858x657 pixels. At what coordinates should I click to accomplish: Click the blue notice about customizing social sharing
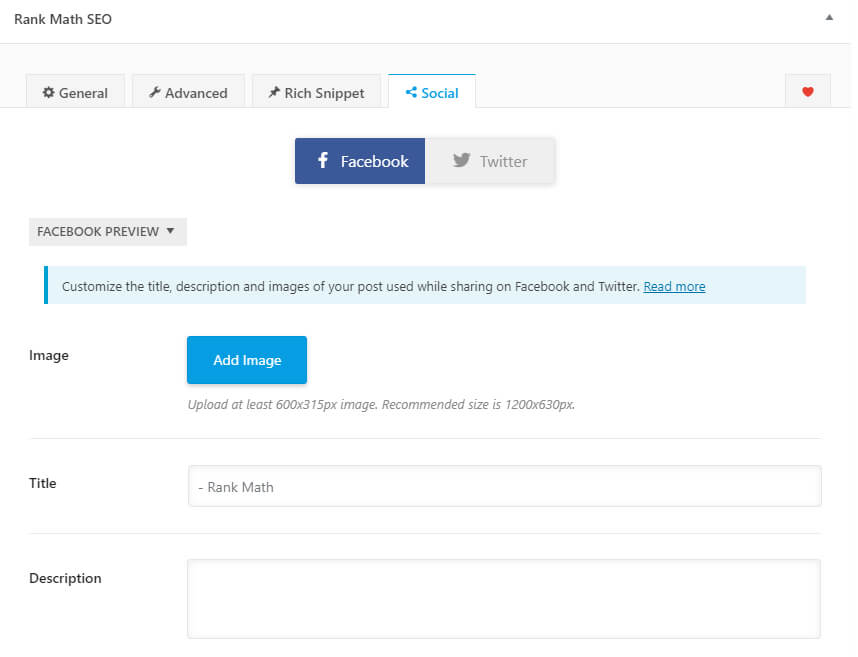coord(425,285)
